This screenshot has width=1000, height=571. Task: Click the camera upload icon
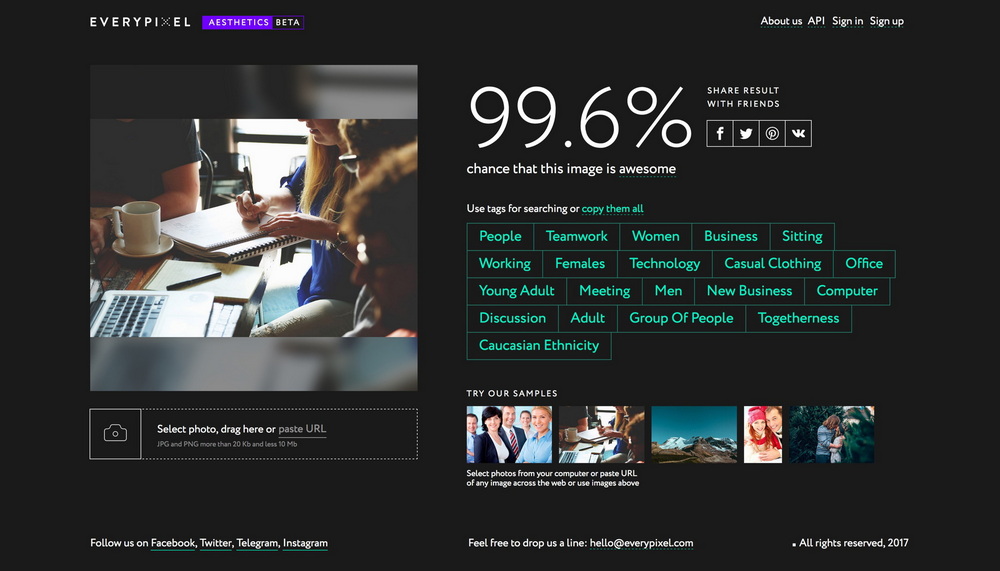(115, 433)
